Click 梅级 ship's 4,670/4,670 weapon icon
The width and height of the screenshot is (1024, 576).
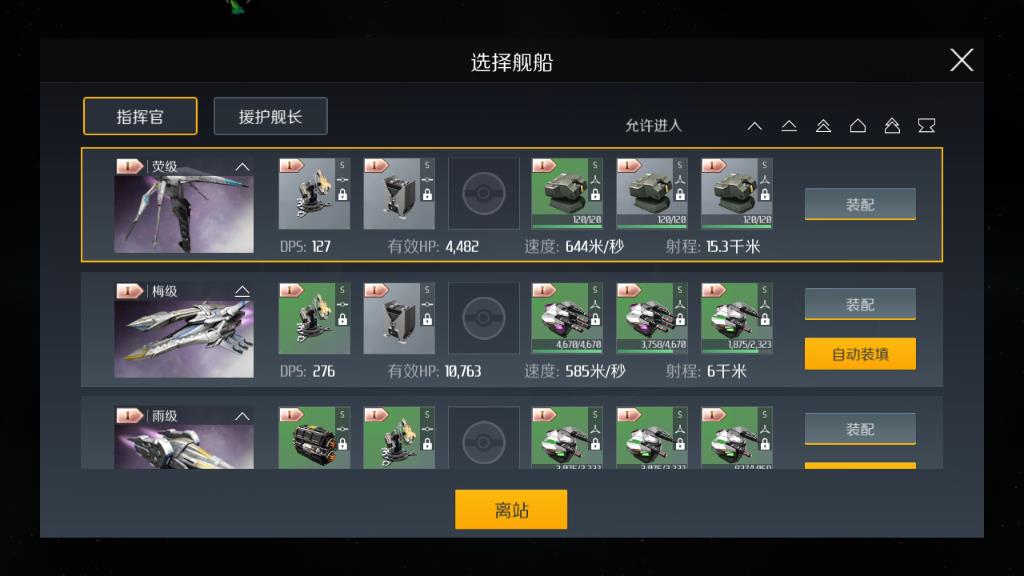click(x=568, y=318)
